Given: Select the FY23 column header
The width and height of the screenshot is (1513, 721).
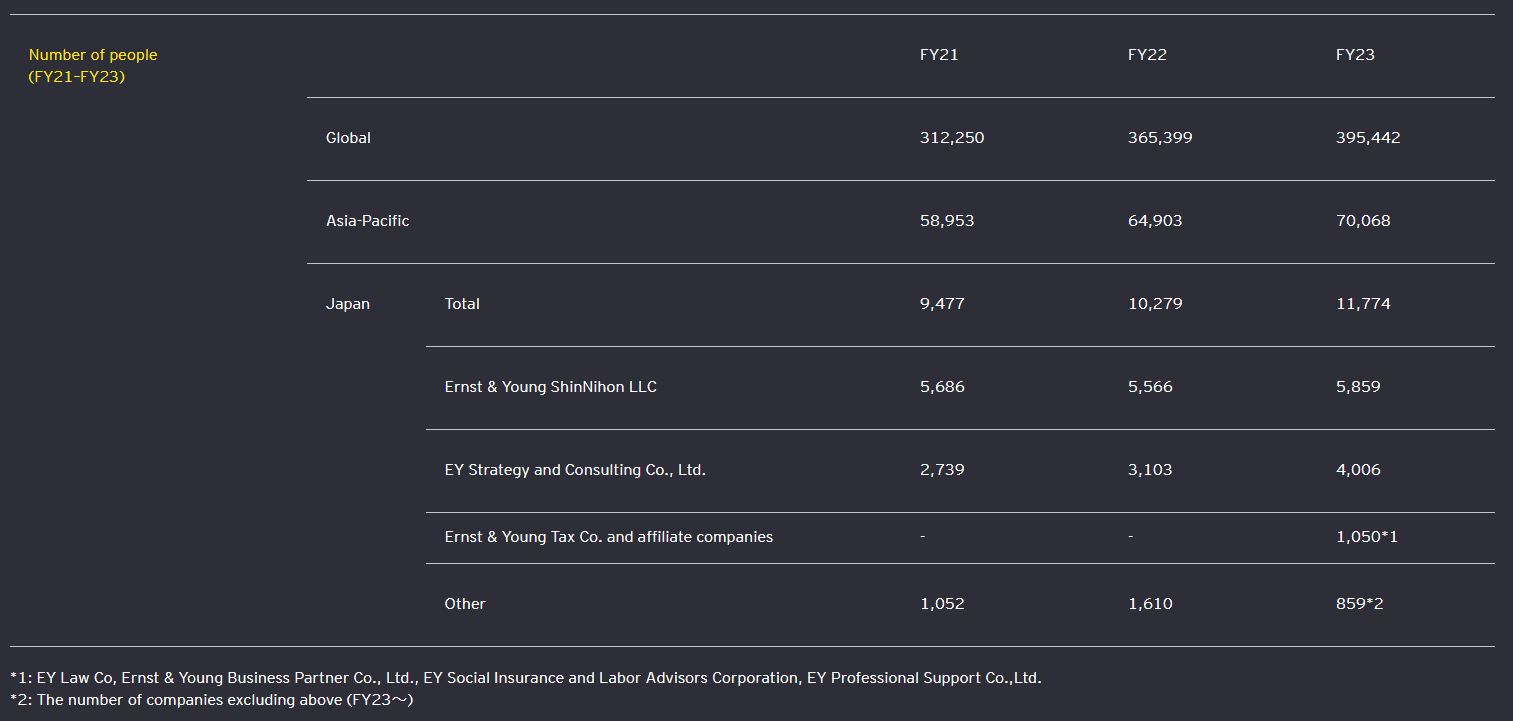Looking at the screenshot, I should click(x=1355, y=55).
